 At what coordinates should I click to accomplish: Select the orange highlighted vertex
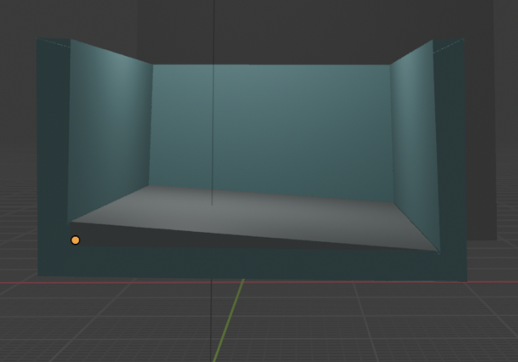(x=75, y=240)
